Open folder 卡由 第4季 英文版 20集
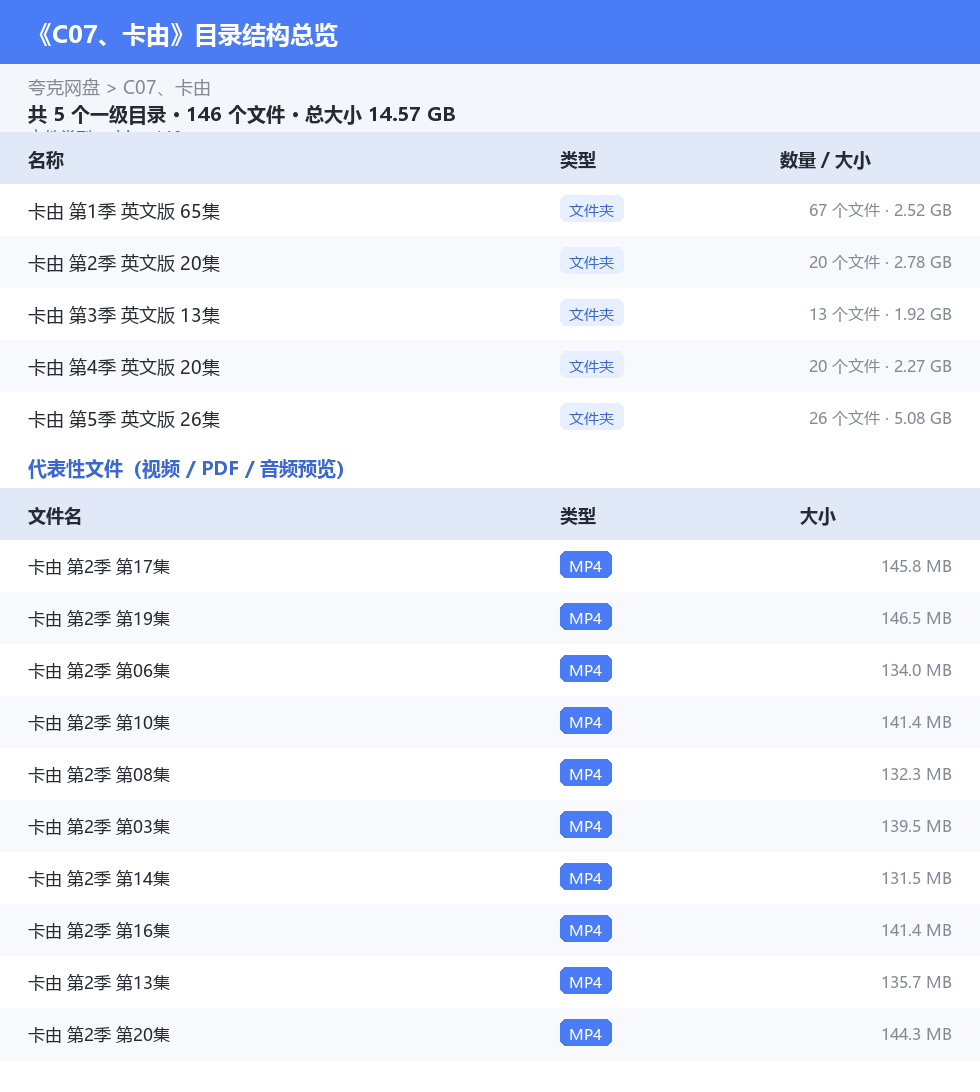Image resolution: width=980 pixels, height=1092 pixels. [124, 367]
